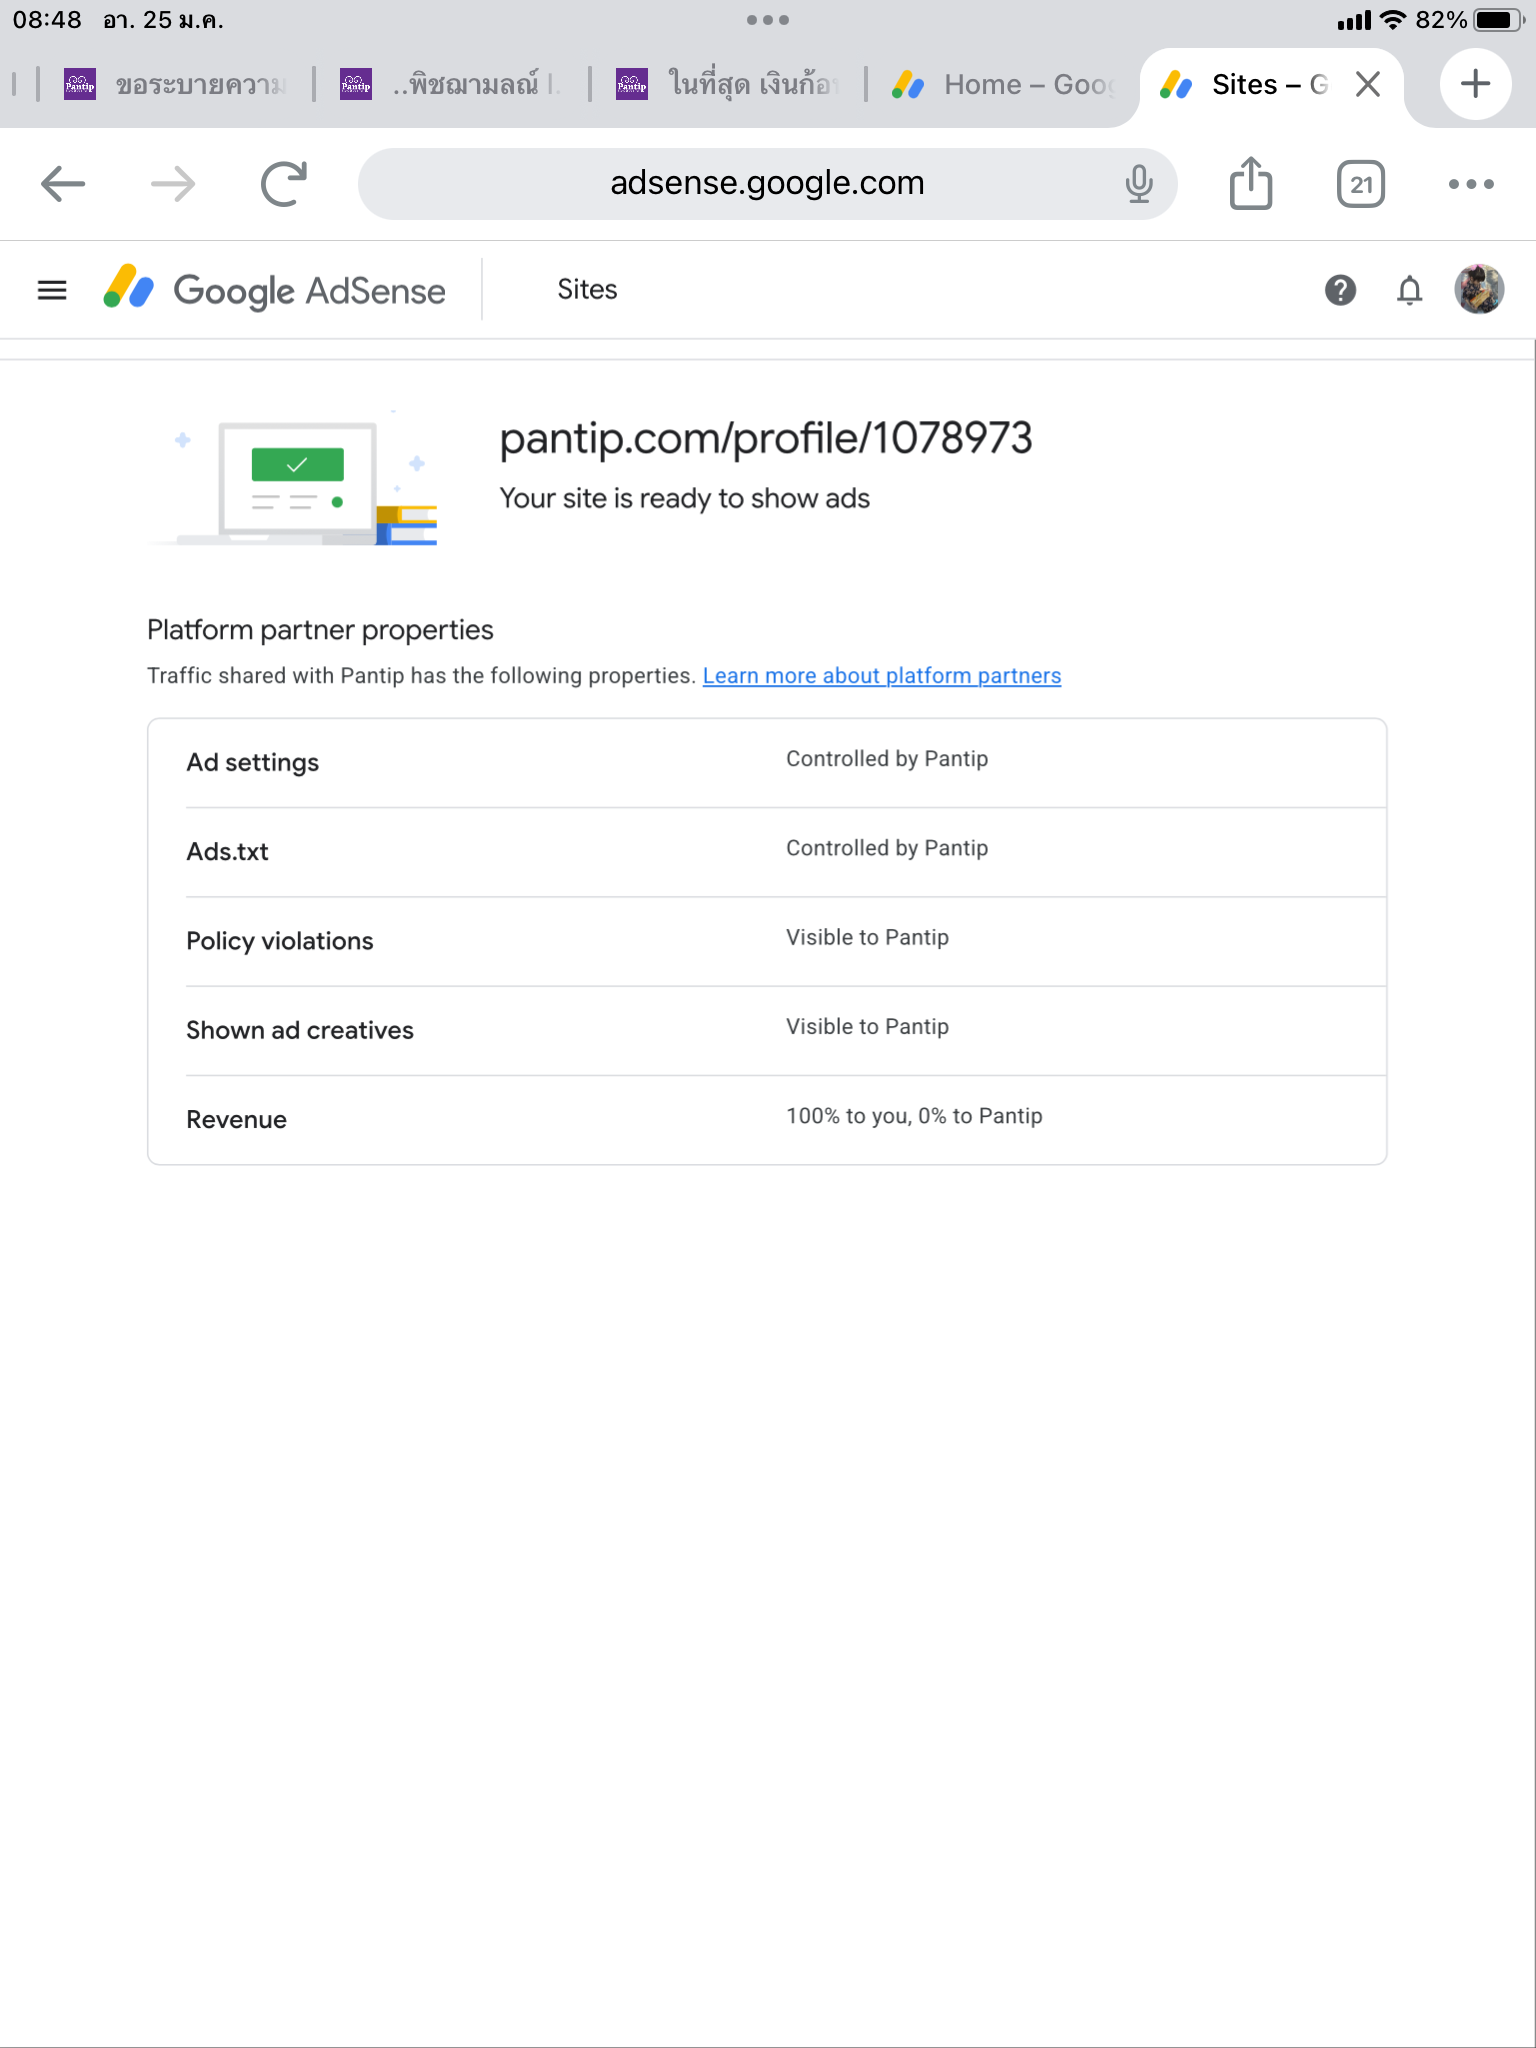Open the account profile avatar

click(1479, 290)
